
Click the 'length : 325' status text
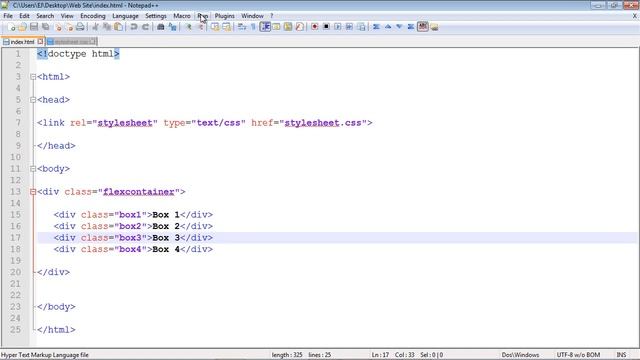pyautogui.click(x=287, y=355)
